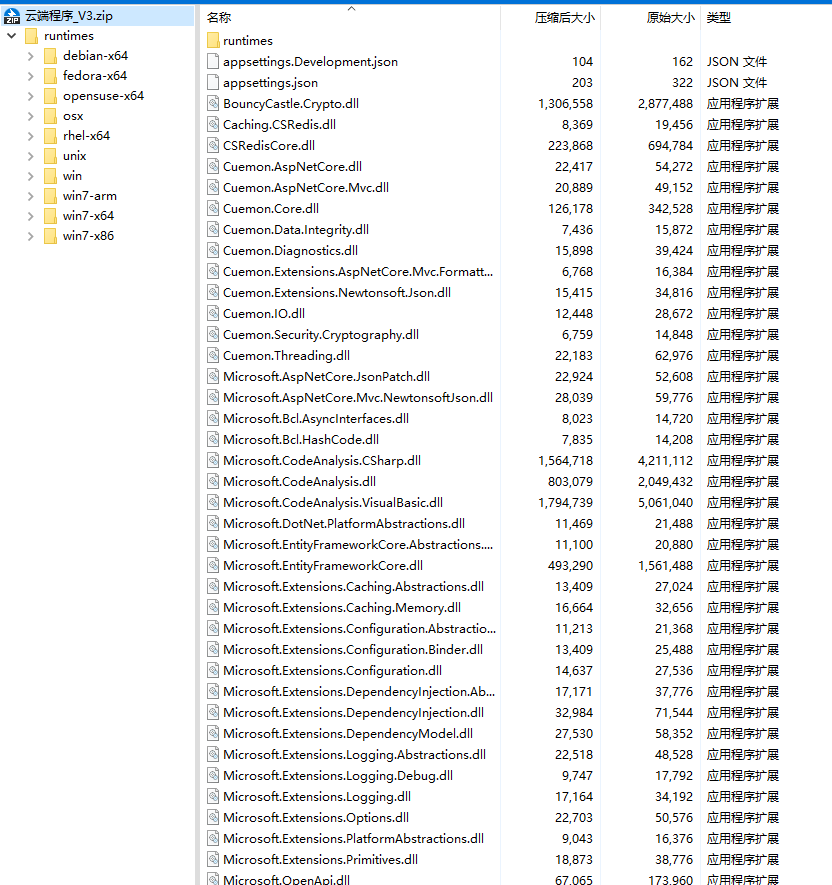
Task: Click the folder icon of win7-x86 in tree
Action: point(50,236)
